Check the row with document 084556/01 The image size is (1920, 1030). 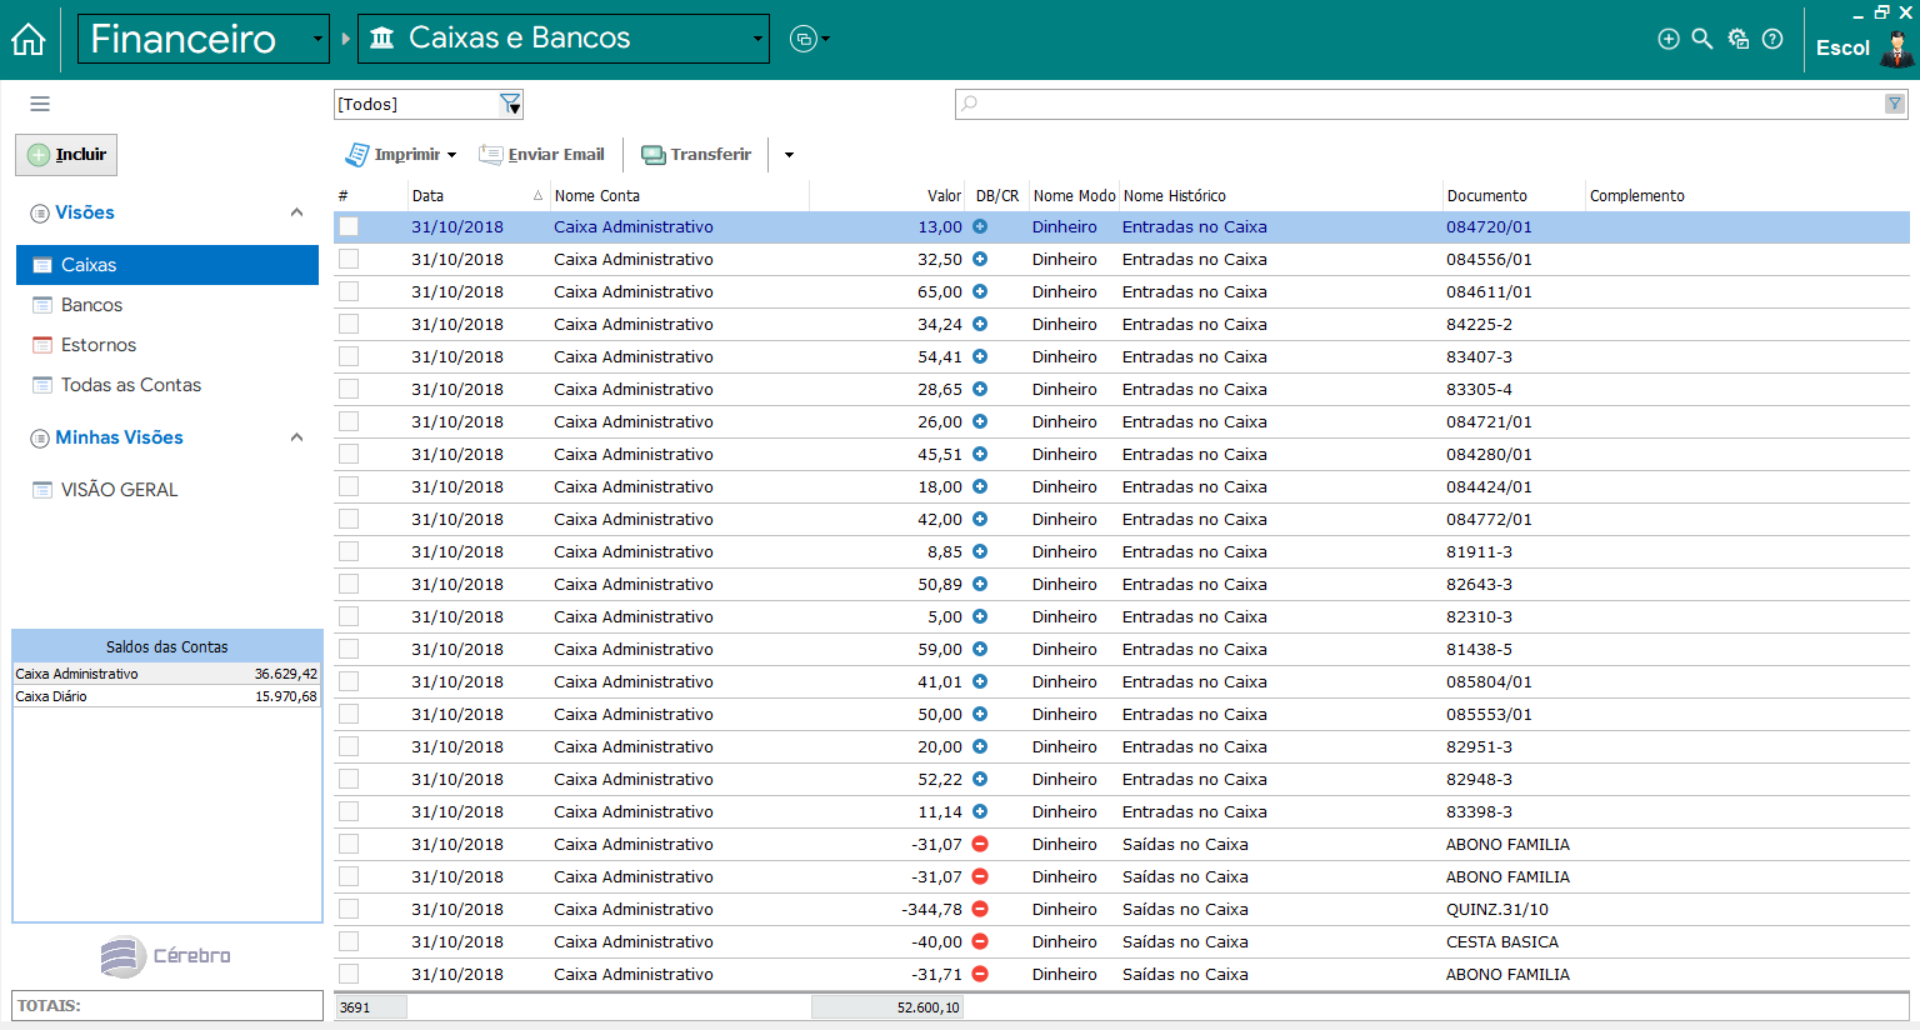pyautogui.click(x=349, y=259)
